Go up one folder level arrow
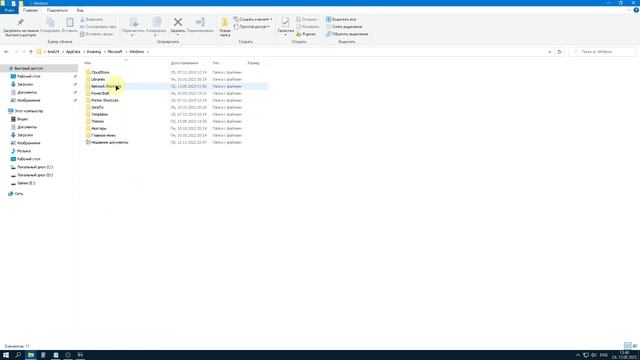Image resolution: width=640 pixels, height=360 pixels. click(x=31, y=52)
